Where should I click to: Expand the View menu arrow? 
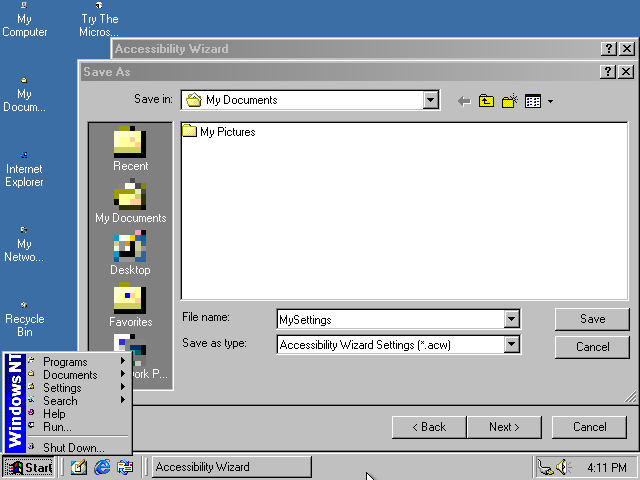tap(550, 101)
